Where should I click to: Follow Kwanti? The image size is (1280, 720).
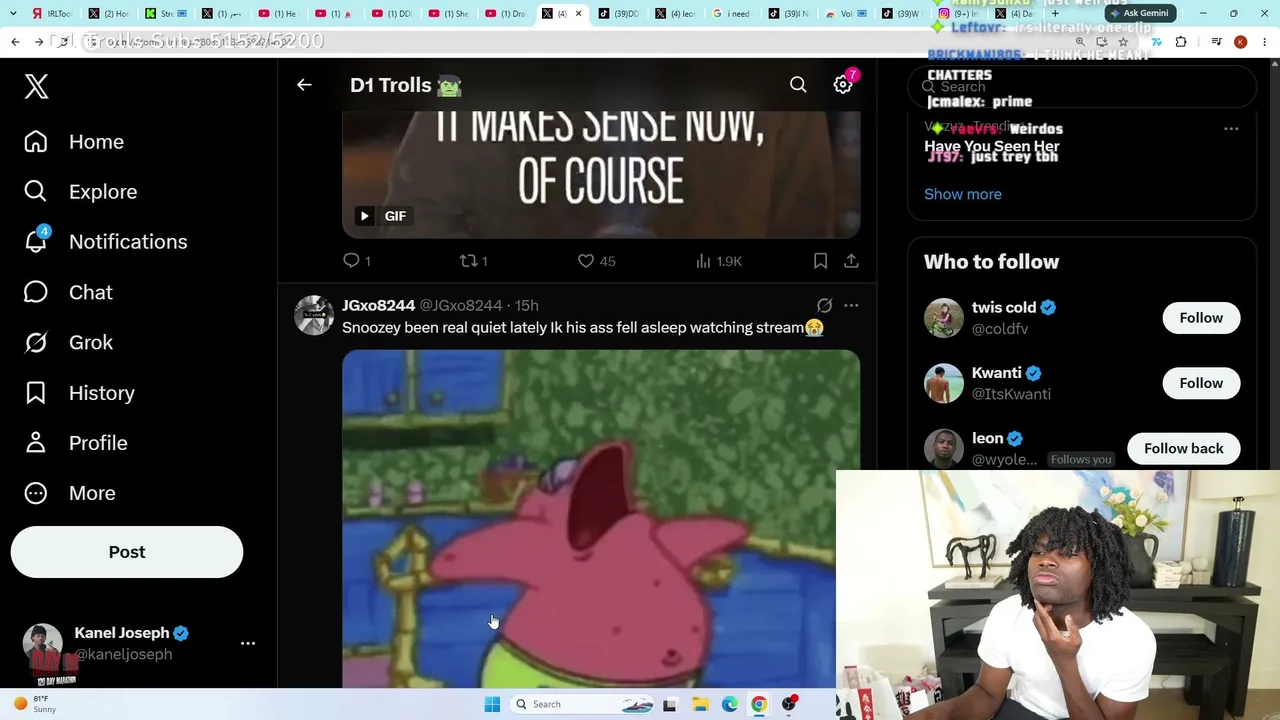1201,383
